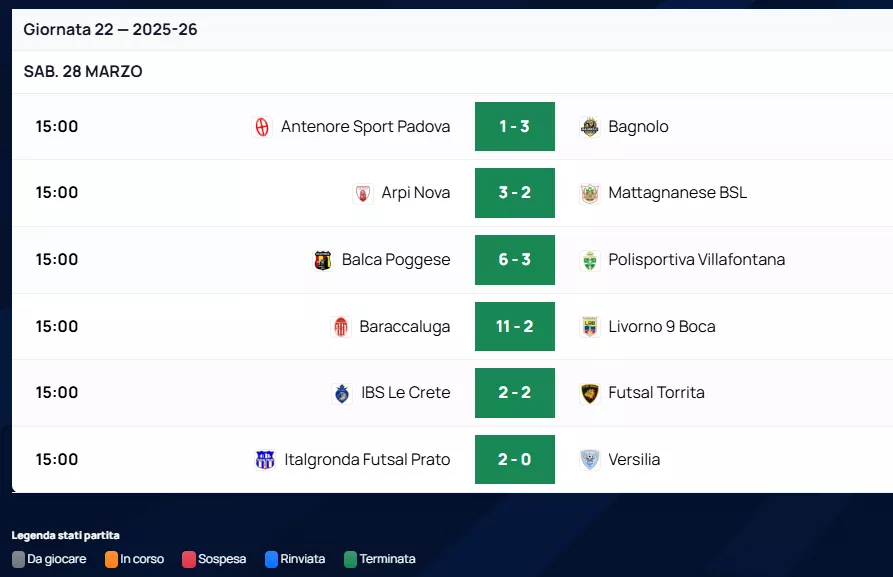Open the Polisportiva Villafontana team name link
Screen dimensions: 893x577
(x=696, y=260)
